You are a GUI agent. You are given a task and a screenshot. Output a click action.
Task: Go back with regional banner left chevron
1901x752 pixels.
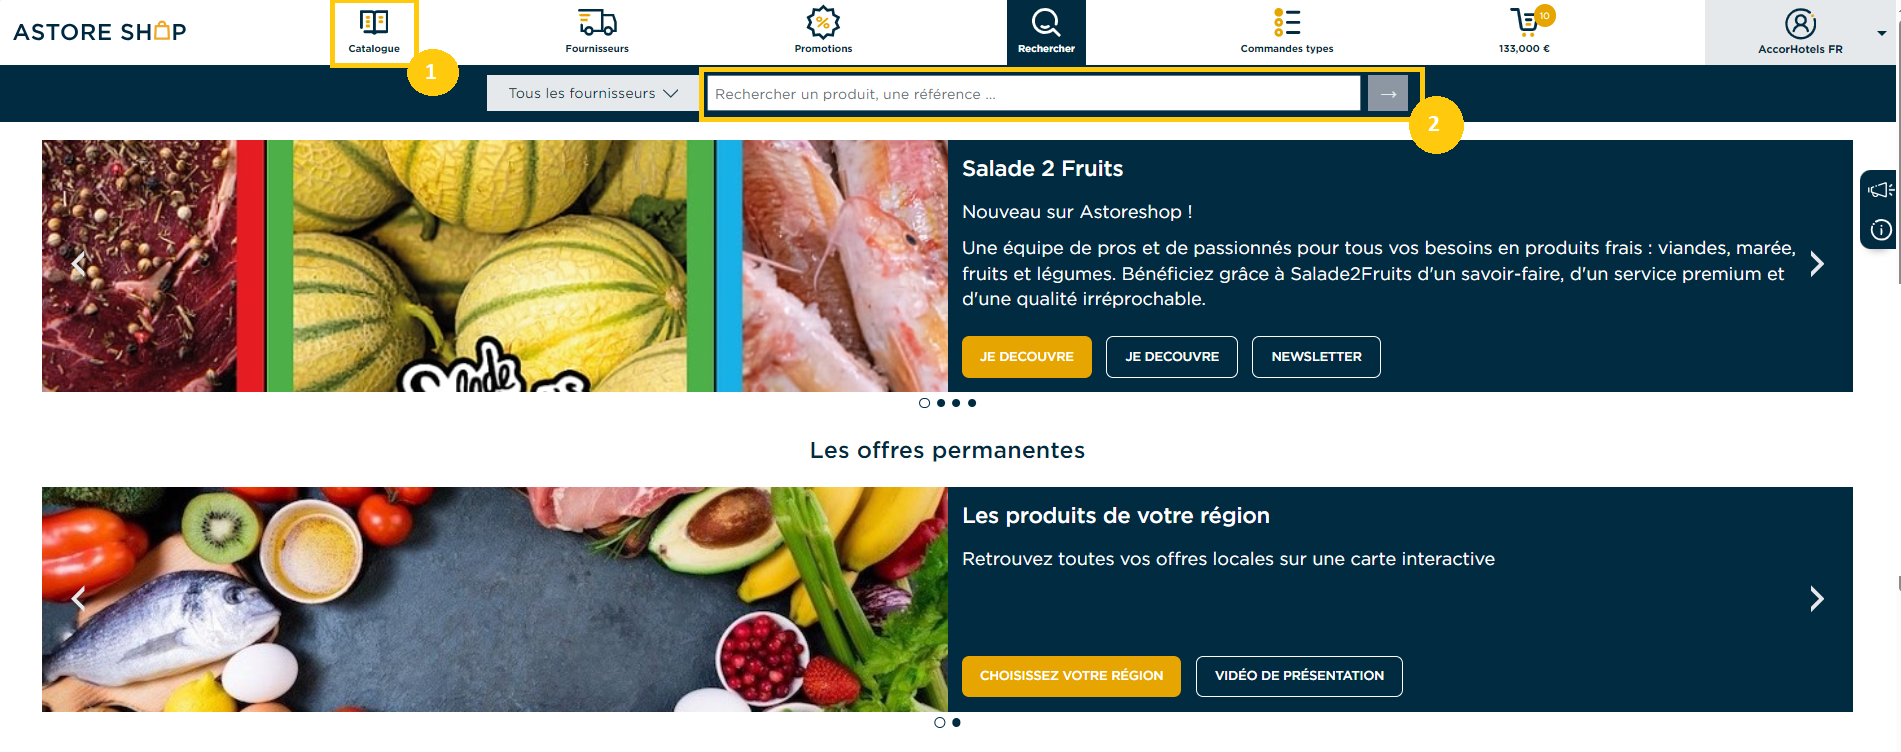[x=78, y=598]
